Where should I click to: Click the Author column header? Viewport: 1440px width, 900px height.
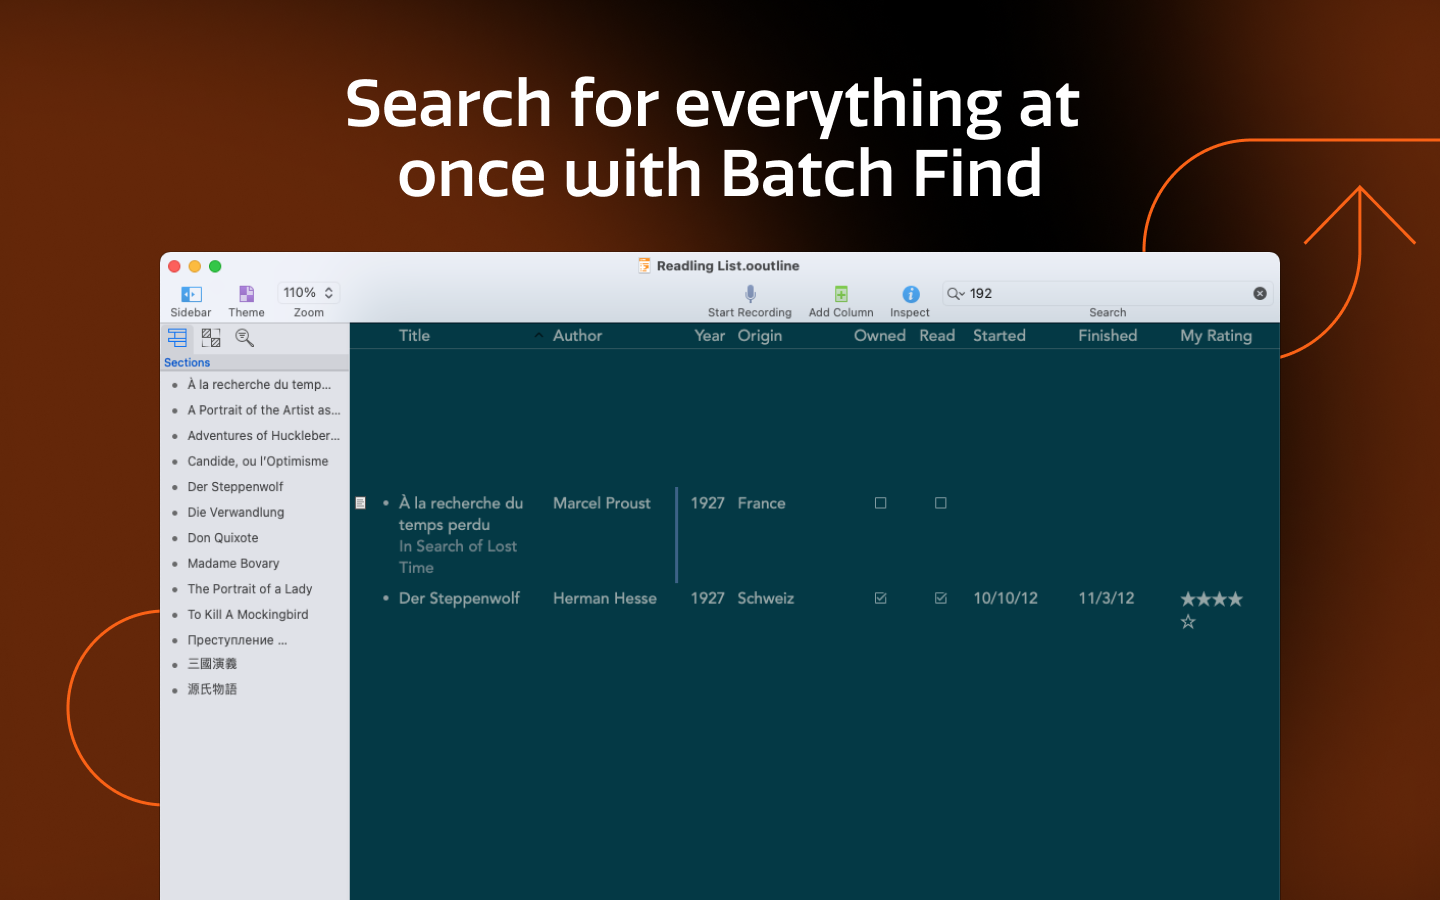pyautogui.click(x=578, y=336)
